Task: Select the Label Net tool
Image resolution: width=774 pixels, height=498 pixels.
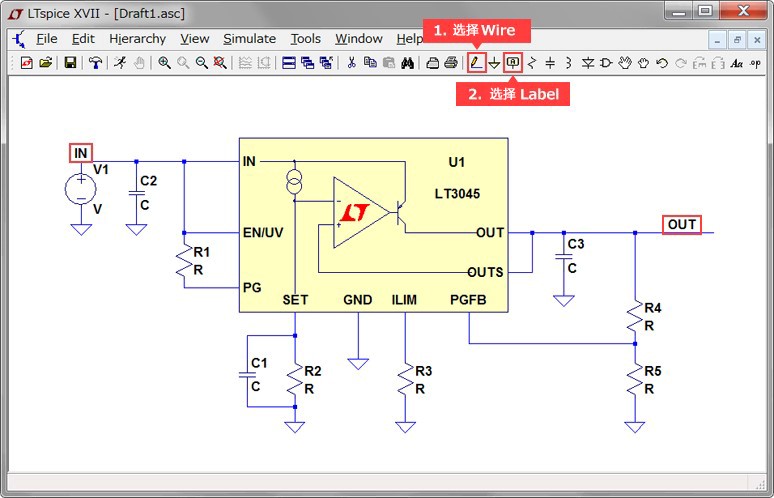Action: click(x=513, y=63)
